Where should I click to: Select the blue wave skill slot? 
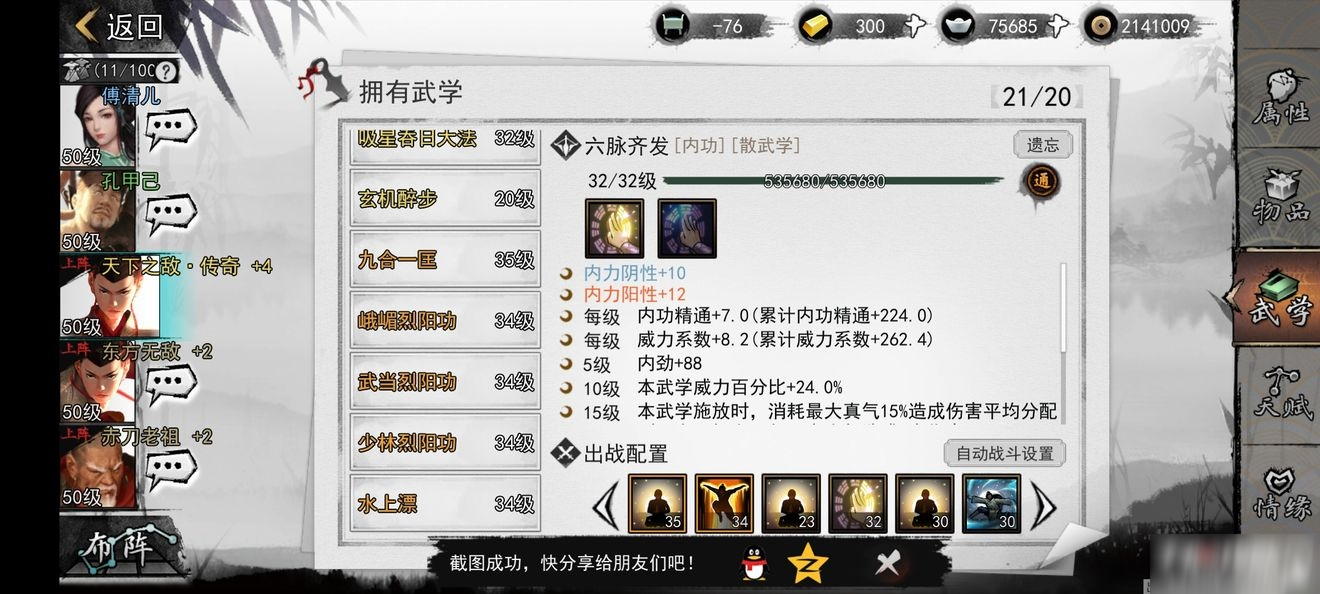click(x=991, y=503)
